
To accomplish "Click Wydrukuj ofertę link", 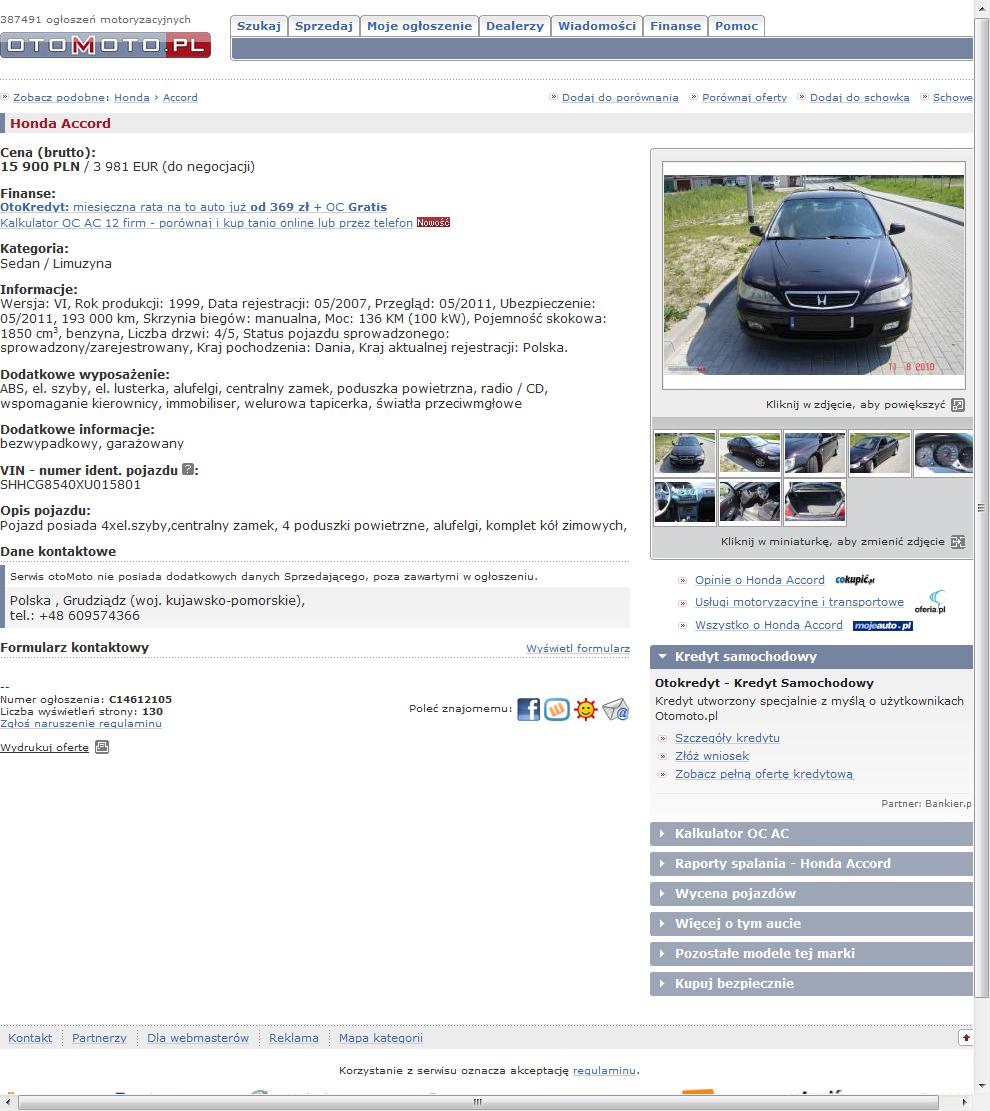I will click(x=45, y=748).
